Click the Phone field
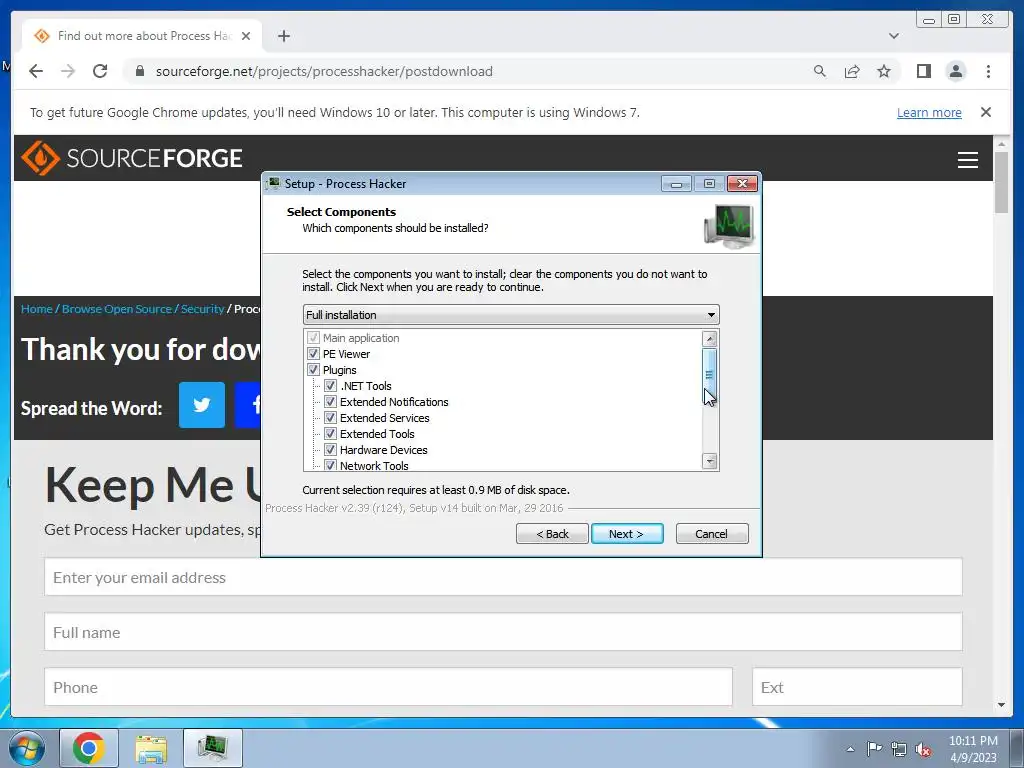 388,686
